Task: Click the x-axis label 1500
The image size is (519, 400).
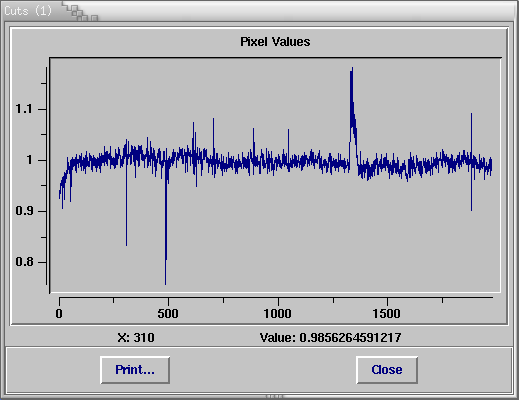Action: pyautogui.click(x=387, y=314)
